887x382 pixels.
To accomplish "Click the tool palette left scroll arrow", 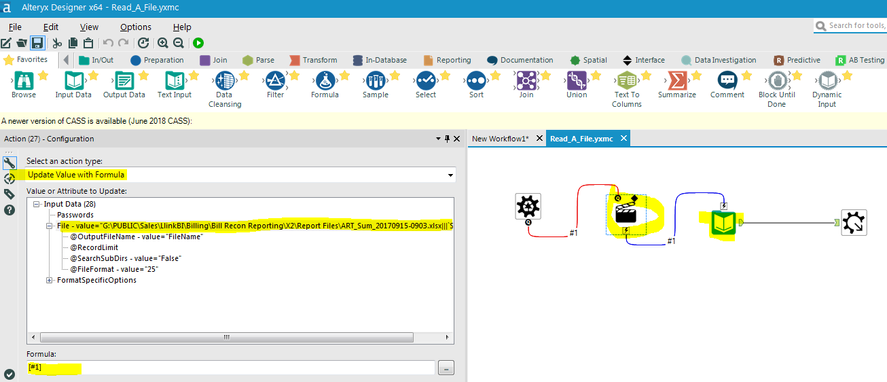I will (66, 59).
